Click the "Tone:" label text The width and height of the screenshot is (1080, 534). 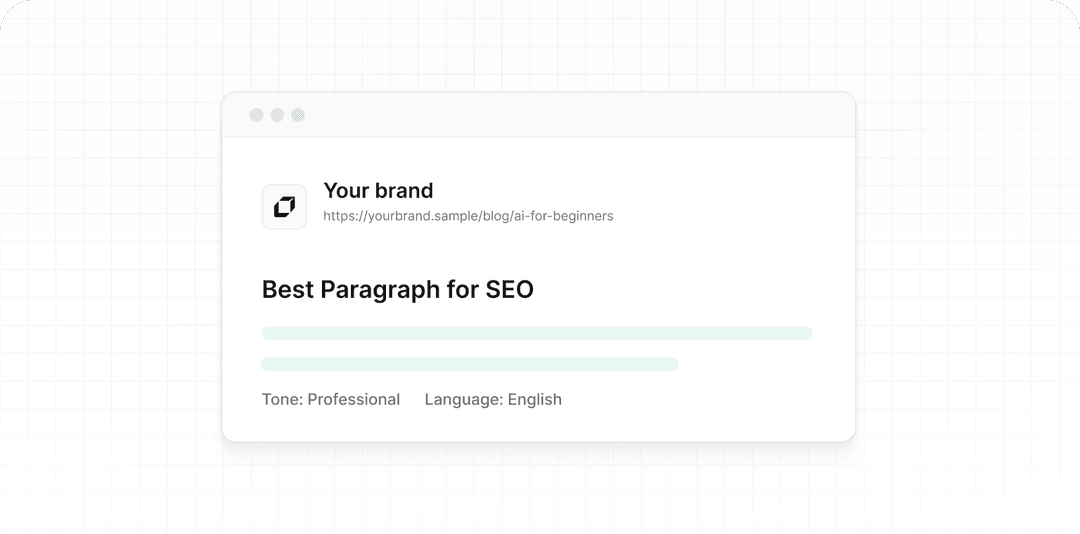click(x=282, y=399)
